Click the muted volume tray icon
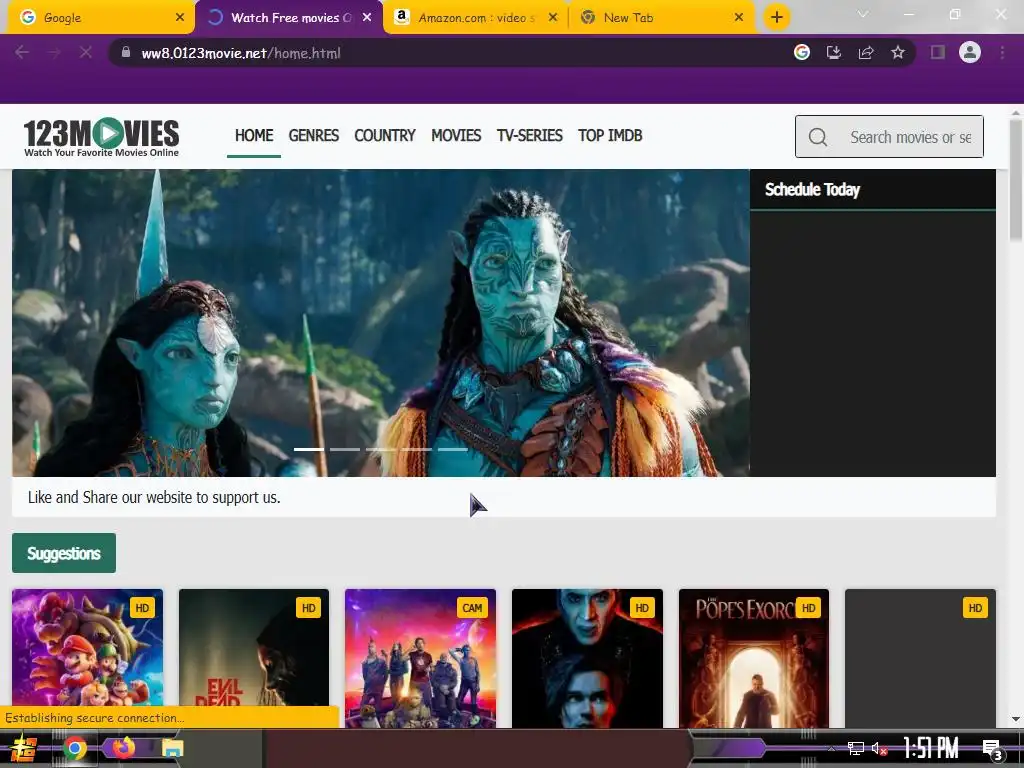The image size is (1024, 768). point(879,748)
